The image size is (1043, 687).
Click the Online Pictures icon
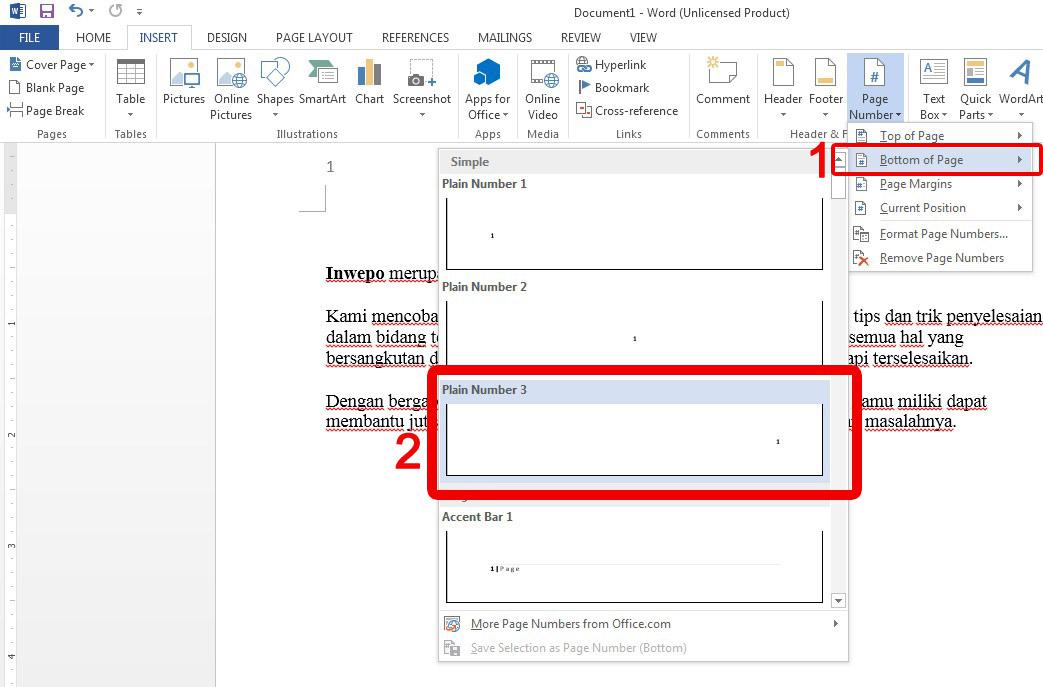(231, 89)
